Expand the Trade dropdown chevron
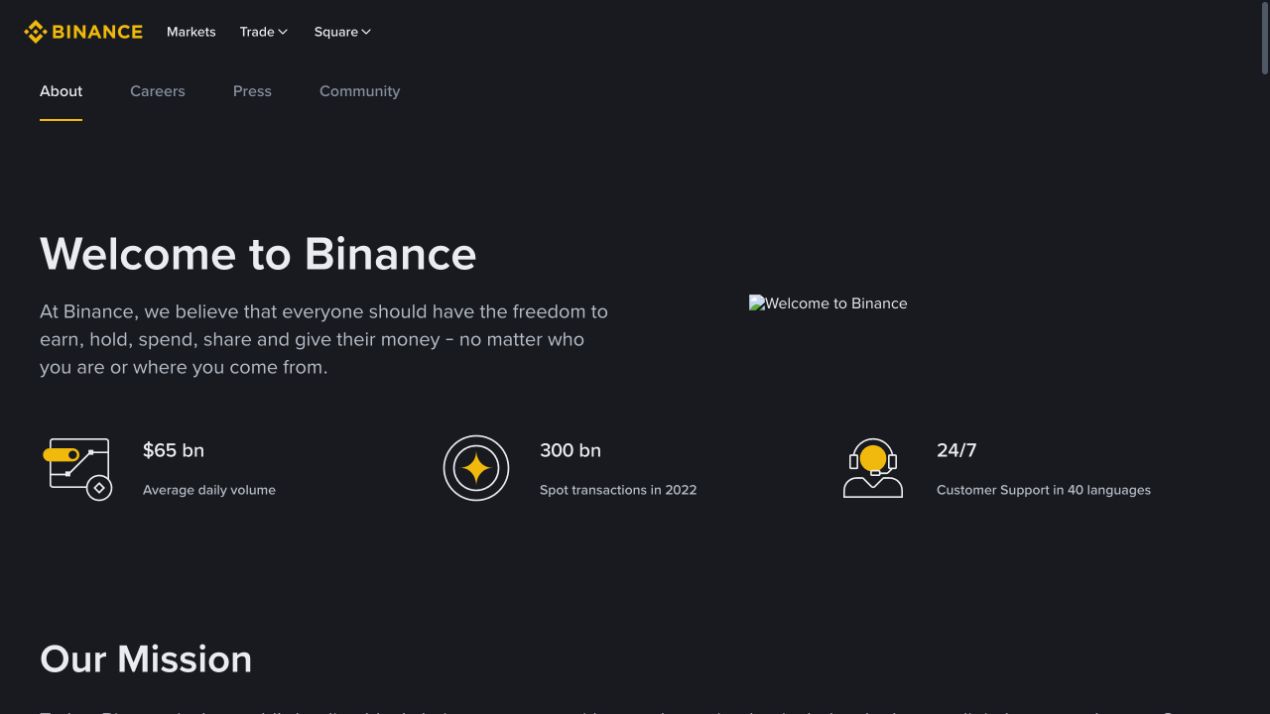The width and height of the screenshot is (1270, 714). [283, 32]
